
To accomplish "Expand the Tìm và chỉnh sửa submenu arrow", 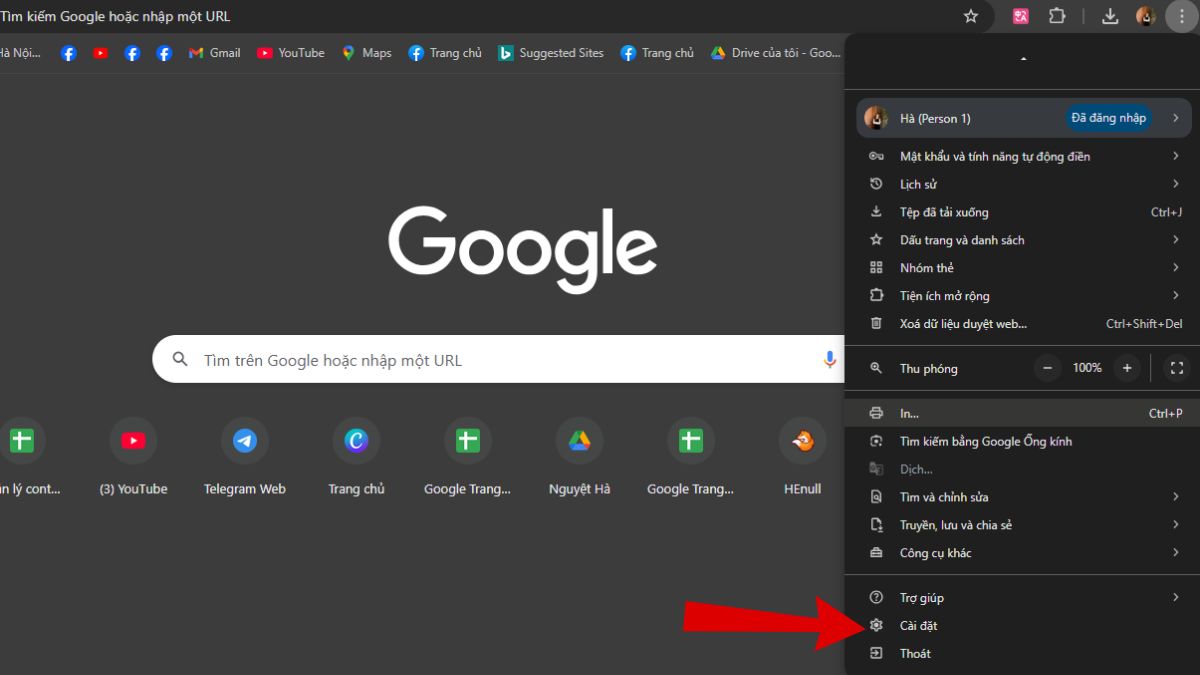I will (x=1176, y=497).
